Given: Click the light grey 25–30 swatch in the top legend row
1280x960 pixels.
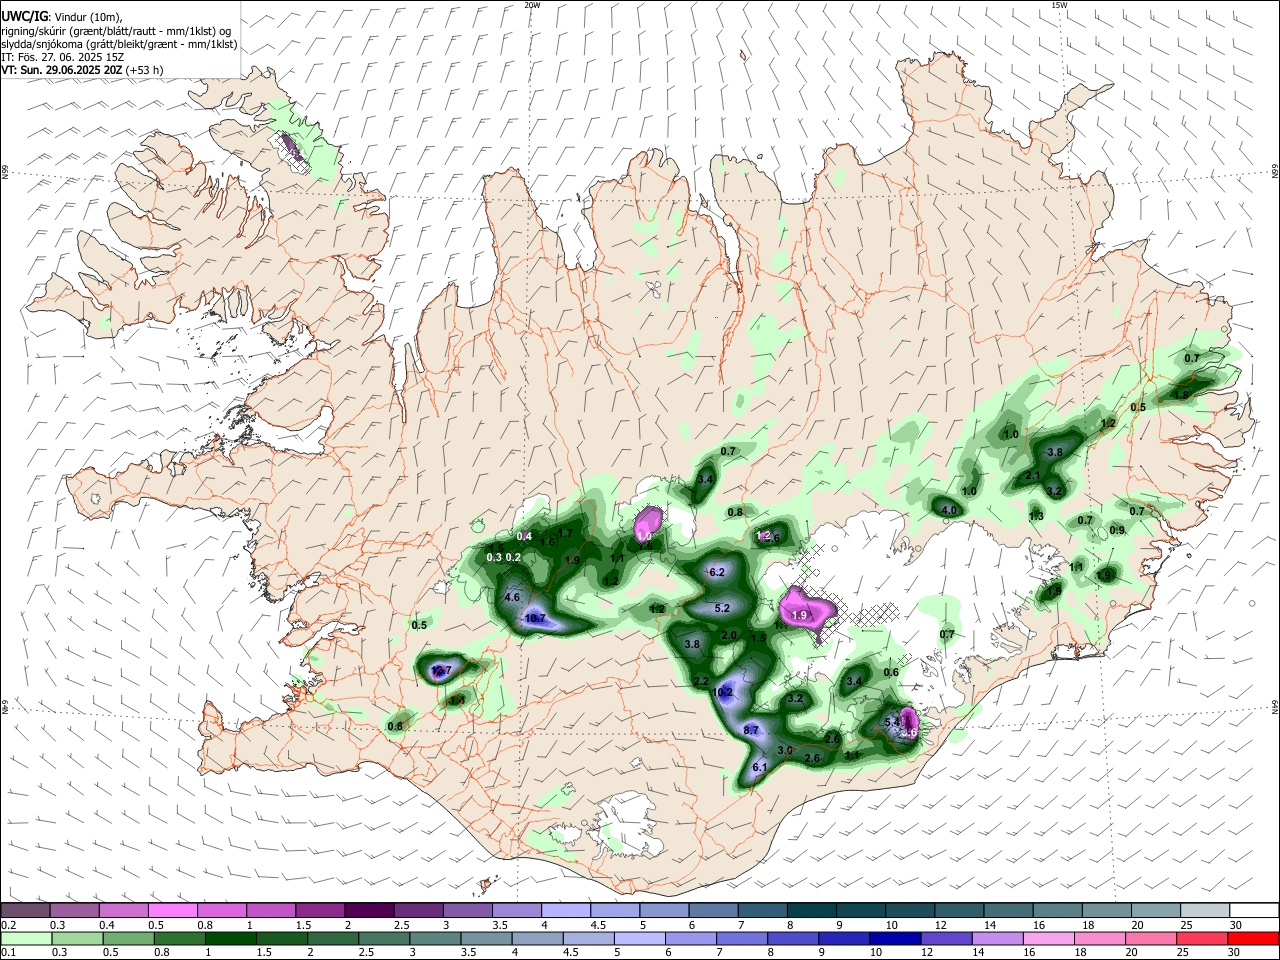Looking at the screenshot, I should pyautogui.click(x=1204, y=910).
